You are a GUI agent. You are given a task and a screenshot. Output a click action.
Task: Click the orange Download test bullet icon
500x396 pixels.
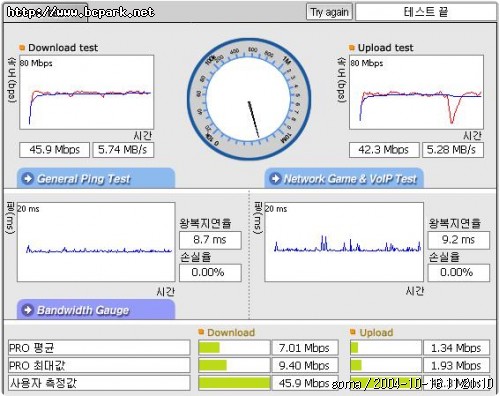pyautogui.click(x=22, y=48)
